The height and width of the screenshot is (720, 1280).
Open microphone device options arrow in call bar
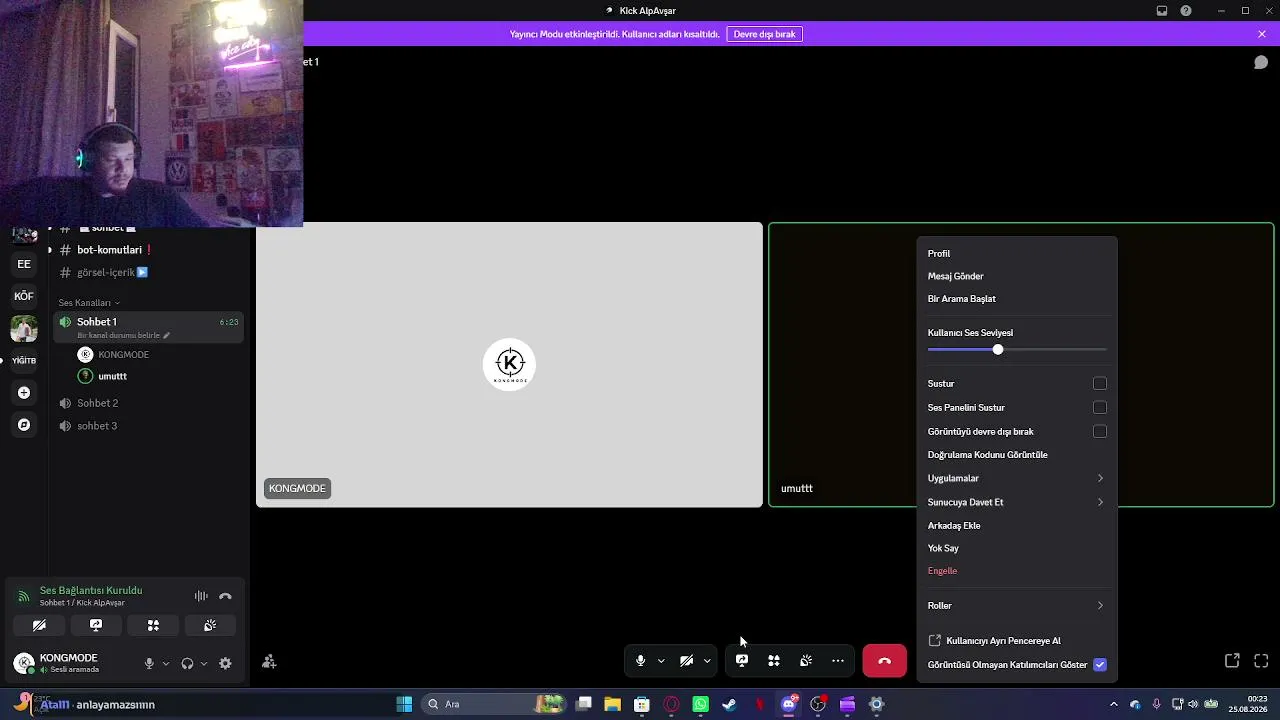661,661
